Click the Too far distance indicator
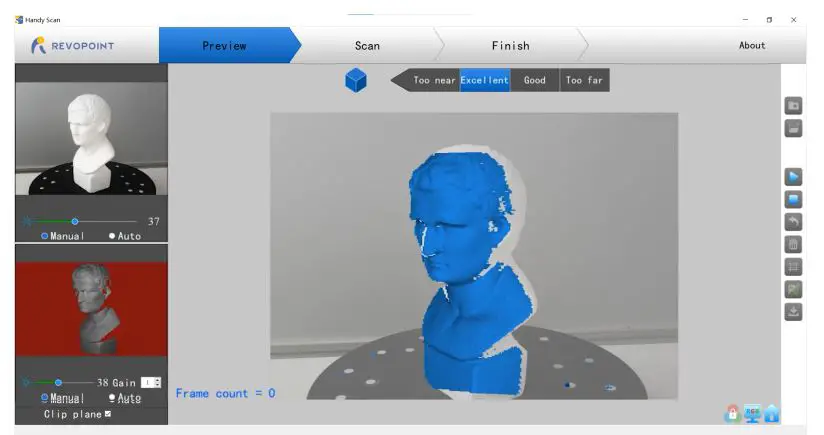The image size is (824, 435). click(x=584, y=80)
